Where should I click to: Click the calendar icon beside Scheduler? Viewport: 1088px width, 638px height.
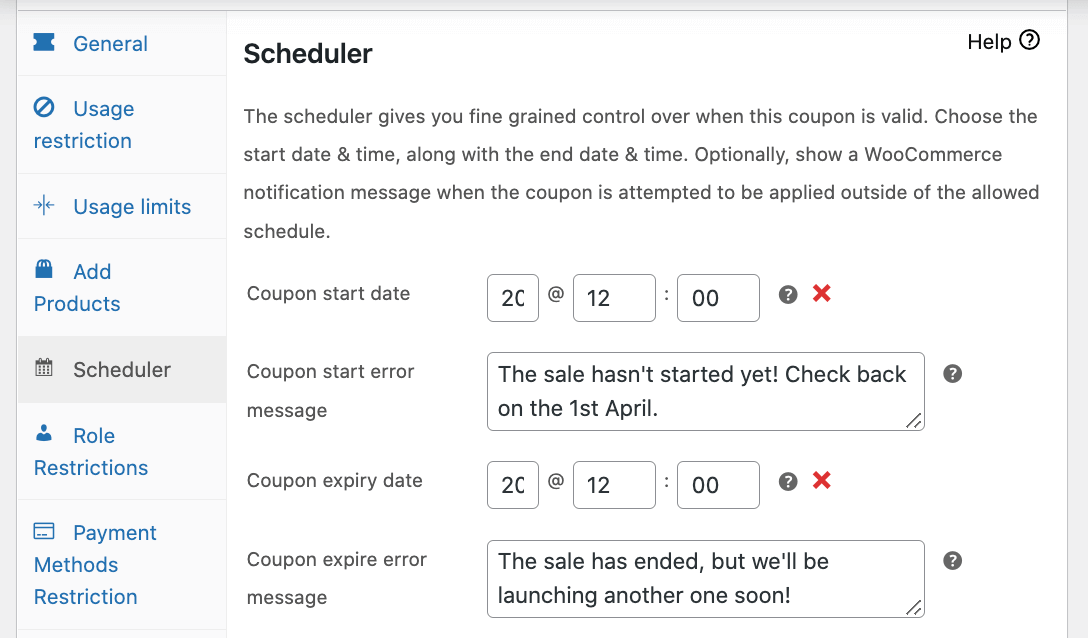(44, 369)
